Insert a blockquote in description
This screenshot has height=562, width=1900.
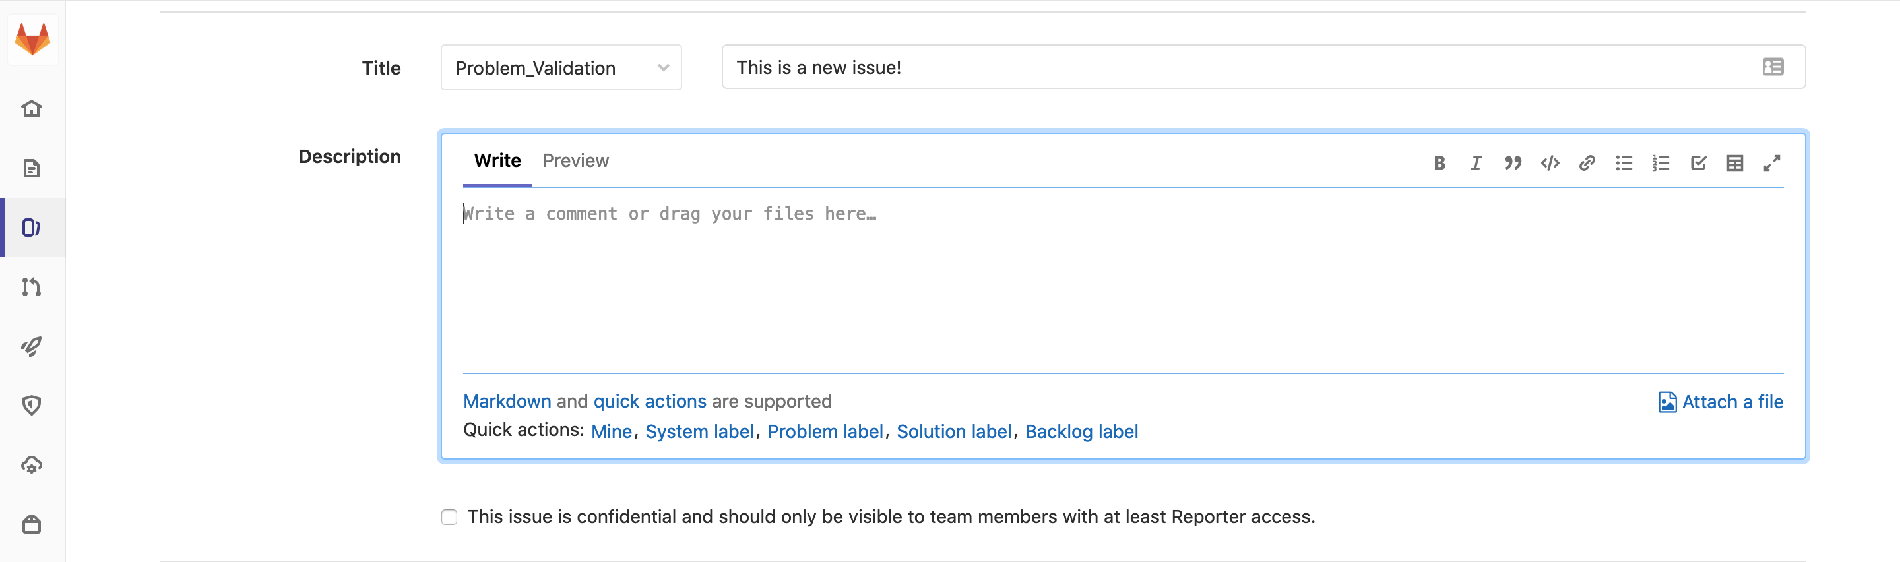click(1512, 163)
